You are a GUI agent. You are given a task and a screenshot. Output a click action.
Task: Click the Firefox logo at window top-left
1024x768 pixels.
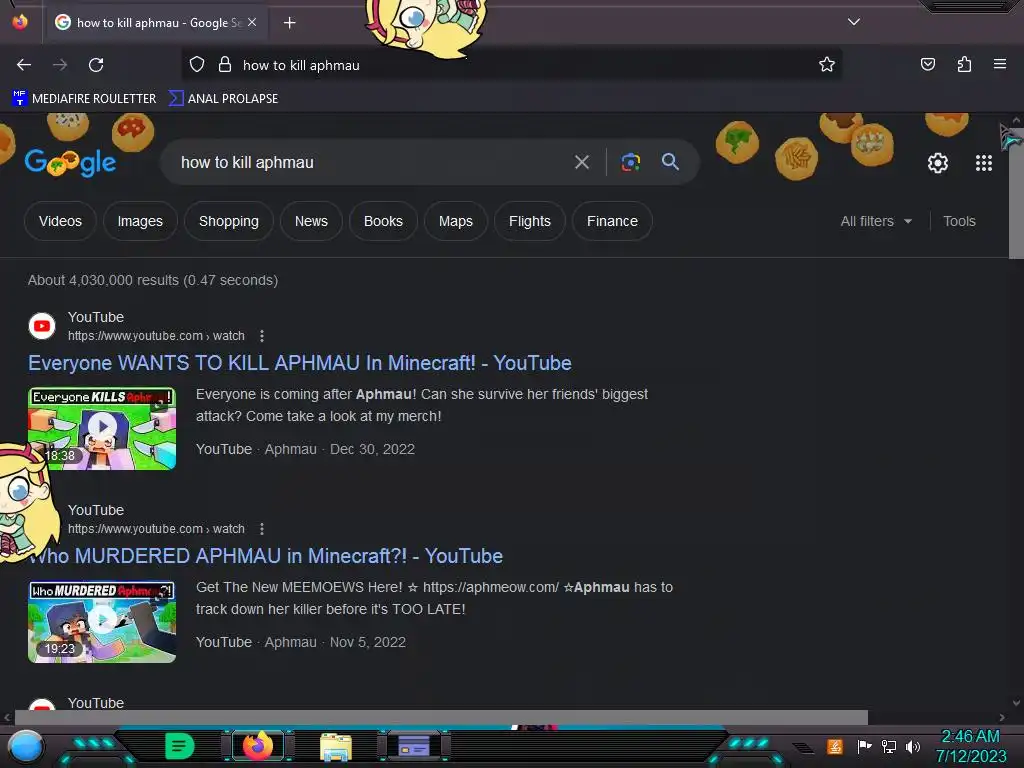(x=20, y=22)
